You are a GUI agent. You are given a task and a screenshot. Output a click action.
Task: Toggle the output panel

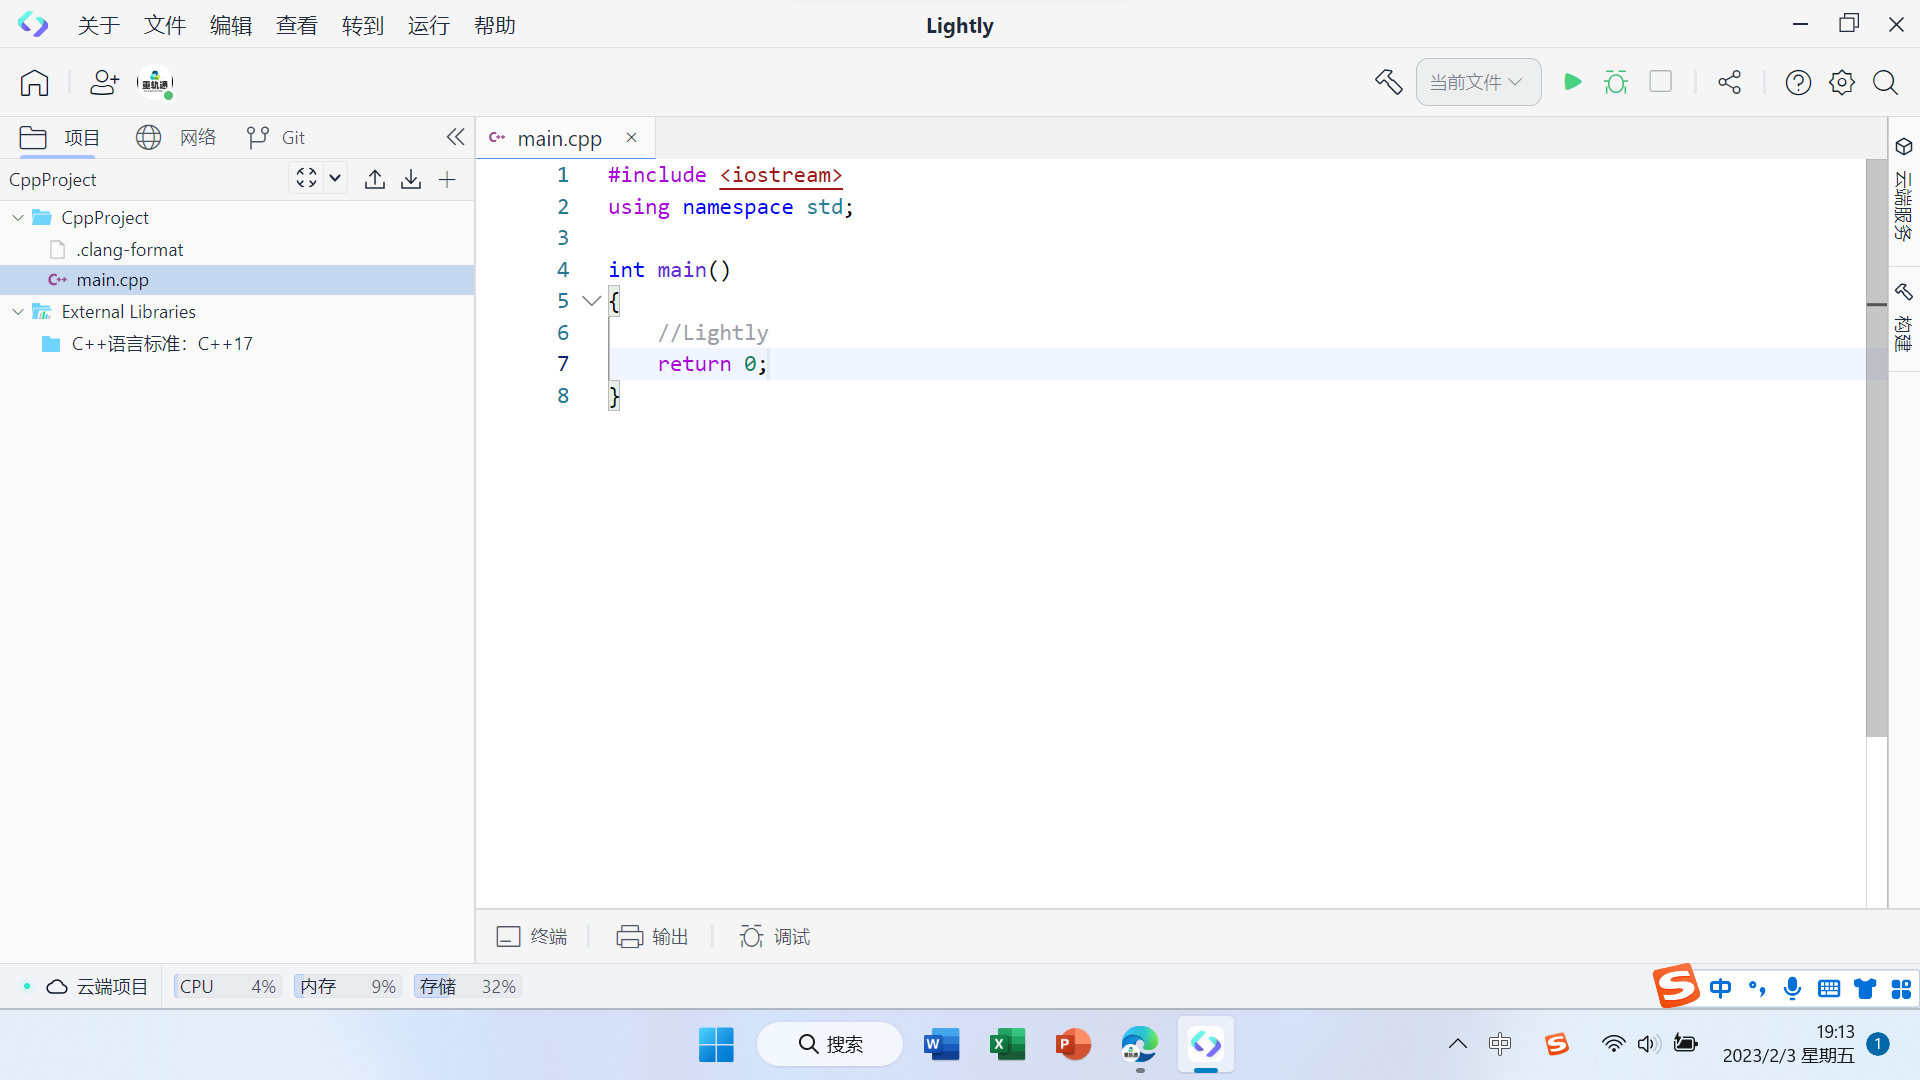click(652, 936)
